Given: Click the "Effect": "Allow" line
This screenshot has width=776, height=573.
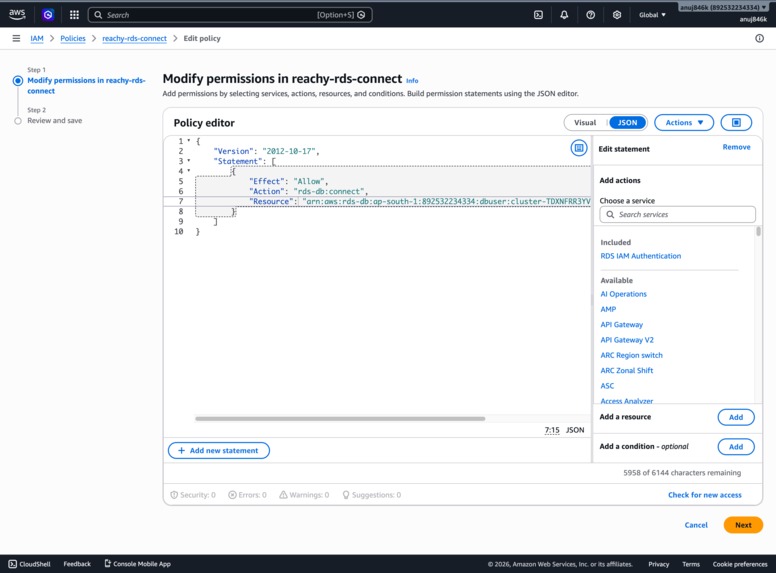Looking at the screenshot, I should (289, 181).
